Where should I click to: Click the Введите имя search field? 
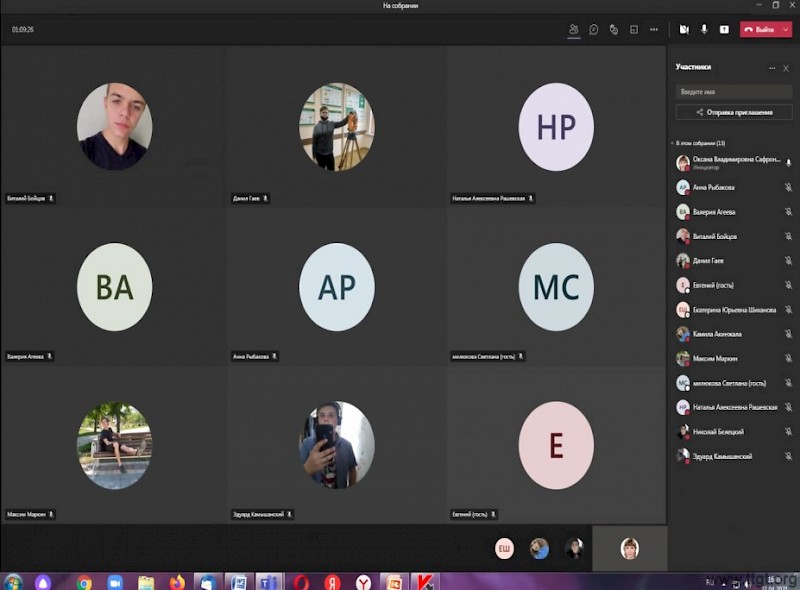(734, 91)
